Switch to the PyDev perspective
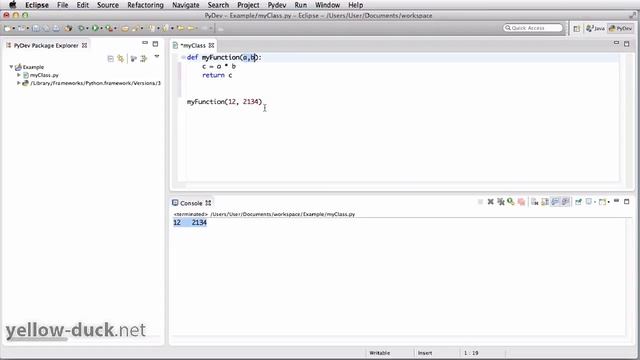The image size is (640, 360). pos(620,28)
